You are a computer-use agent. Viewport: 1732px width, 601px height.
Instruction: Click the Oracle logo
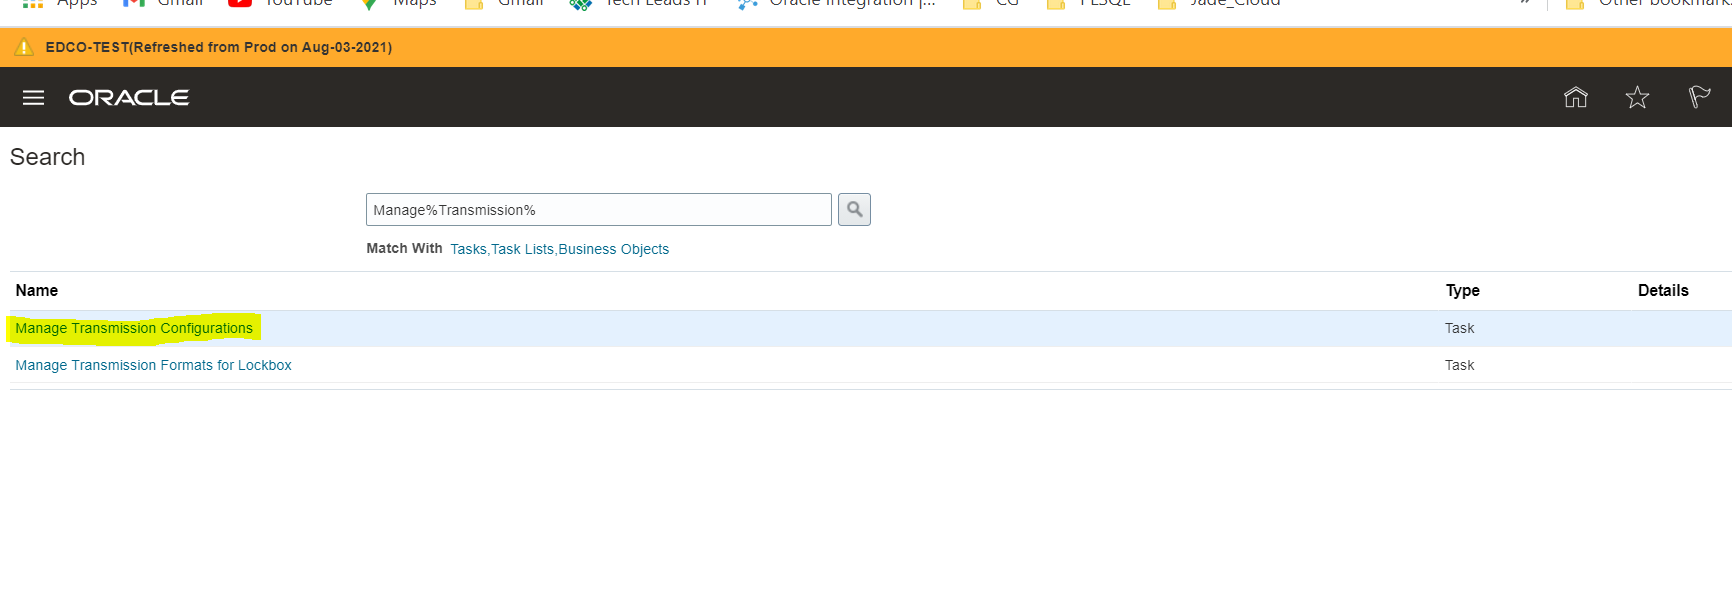coord(129,98)
